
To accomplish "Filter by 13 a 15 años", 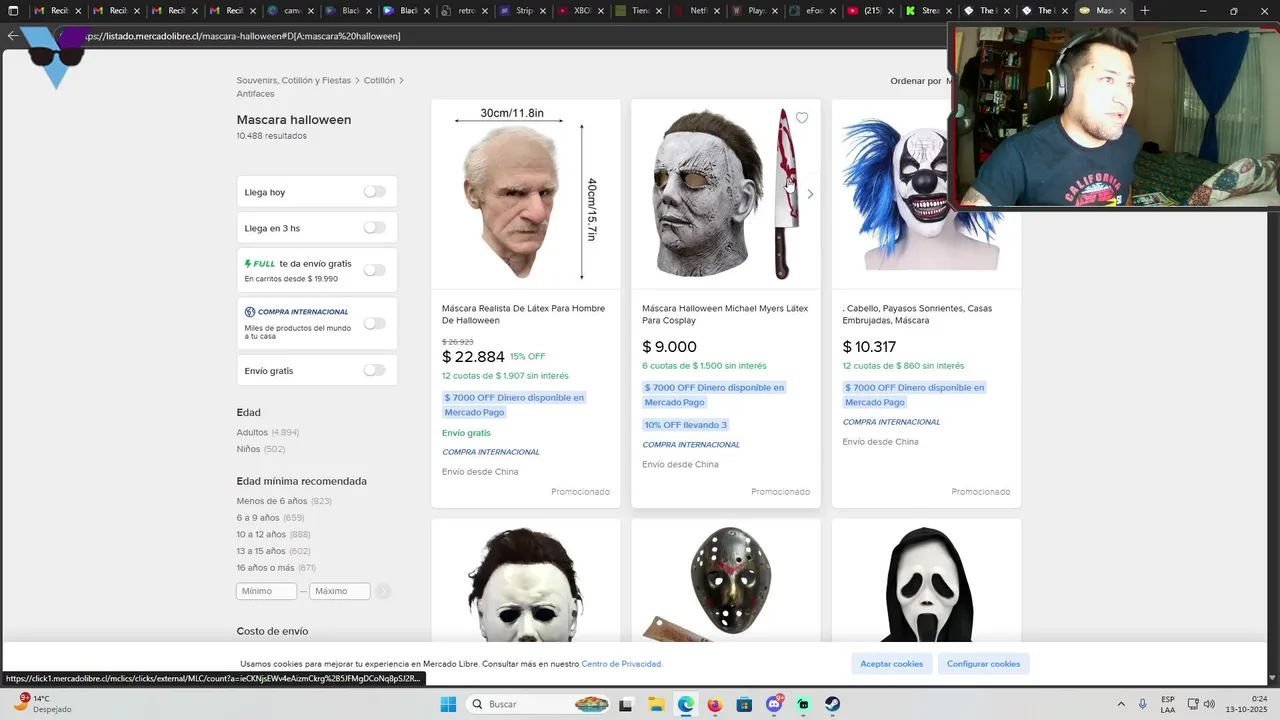I will pos(261,551).
